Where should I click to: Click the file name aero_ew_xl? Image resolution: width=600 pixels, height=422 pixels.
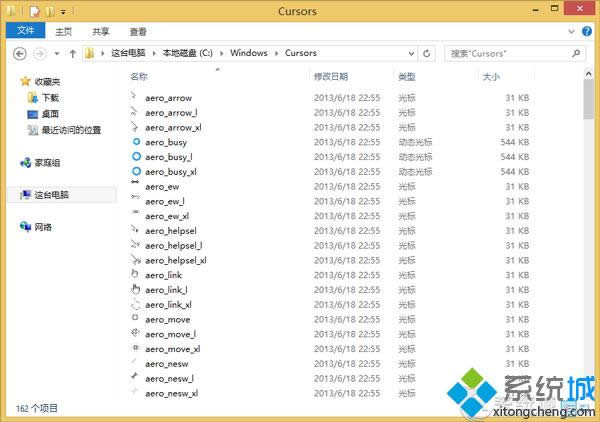167,217
